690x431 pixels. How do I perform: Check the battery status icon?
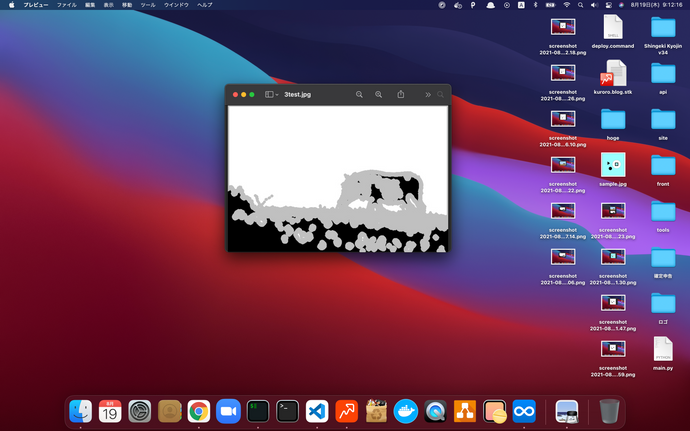[551, 5]
